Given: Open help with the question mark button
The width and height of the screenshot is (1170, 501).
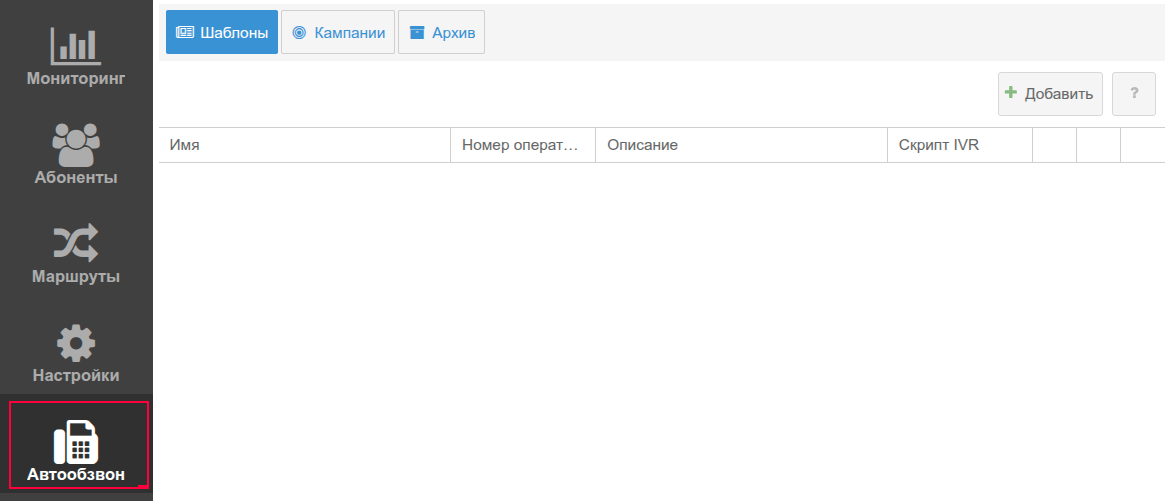Looking at the screenshot, I should click(1134, 94).
